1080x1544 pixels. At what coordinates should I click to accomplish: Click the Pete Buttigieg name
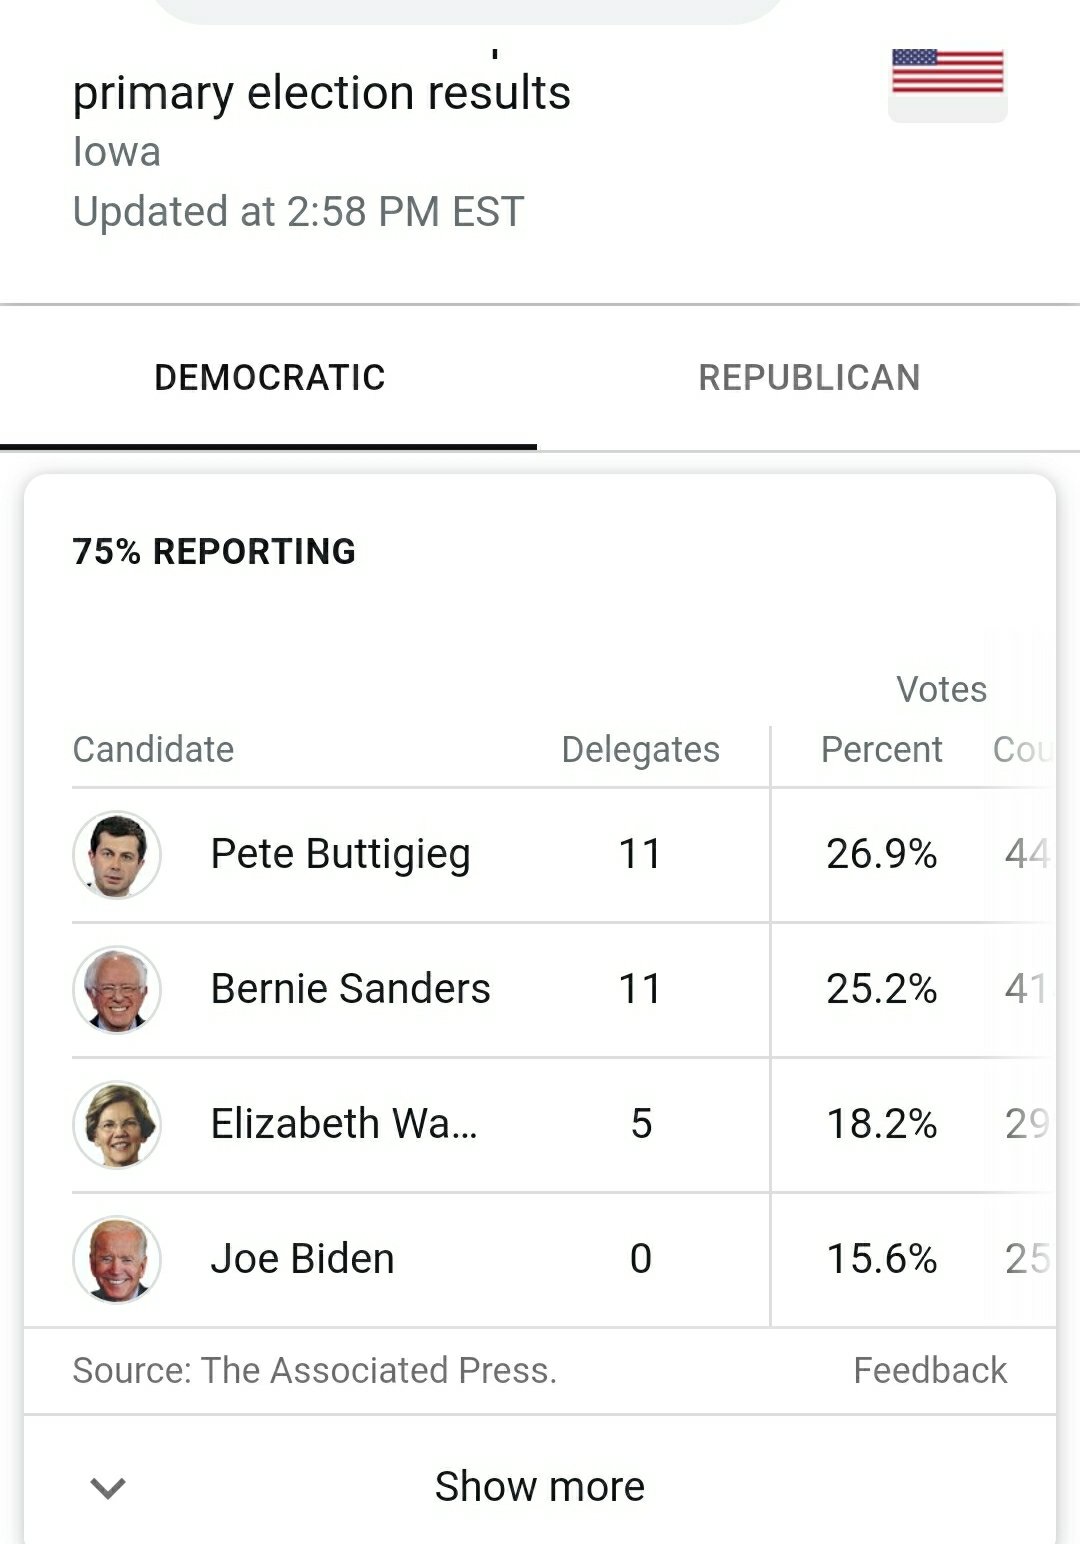tap(340, 855)
